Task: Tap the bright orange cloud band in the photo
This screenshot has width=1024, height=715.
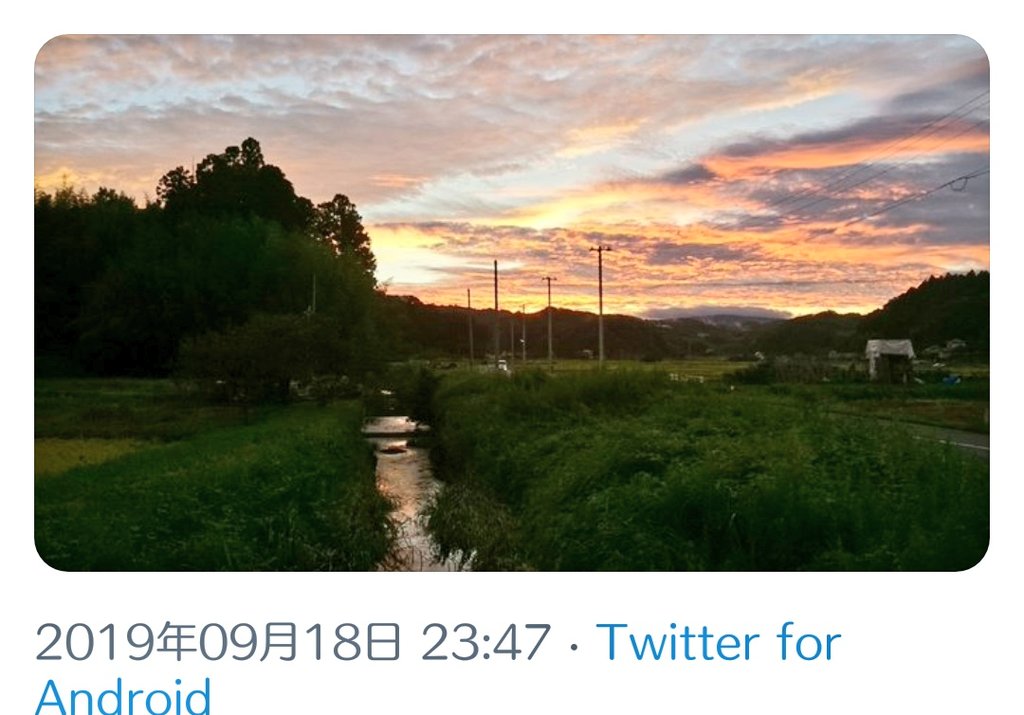Action: pos(842,155)
